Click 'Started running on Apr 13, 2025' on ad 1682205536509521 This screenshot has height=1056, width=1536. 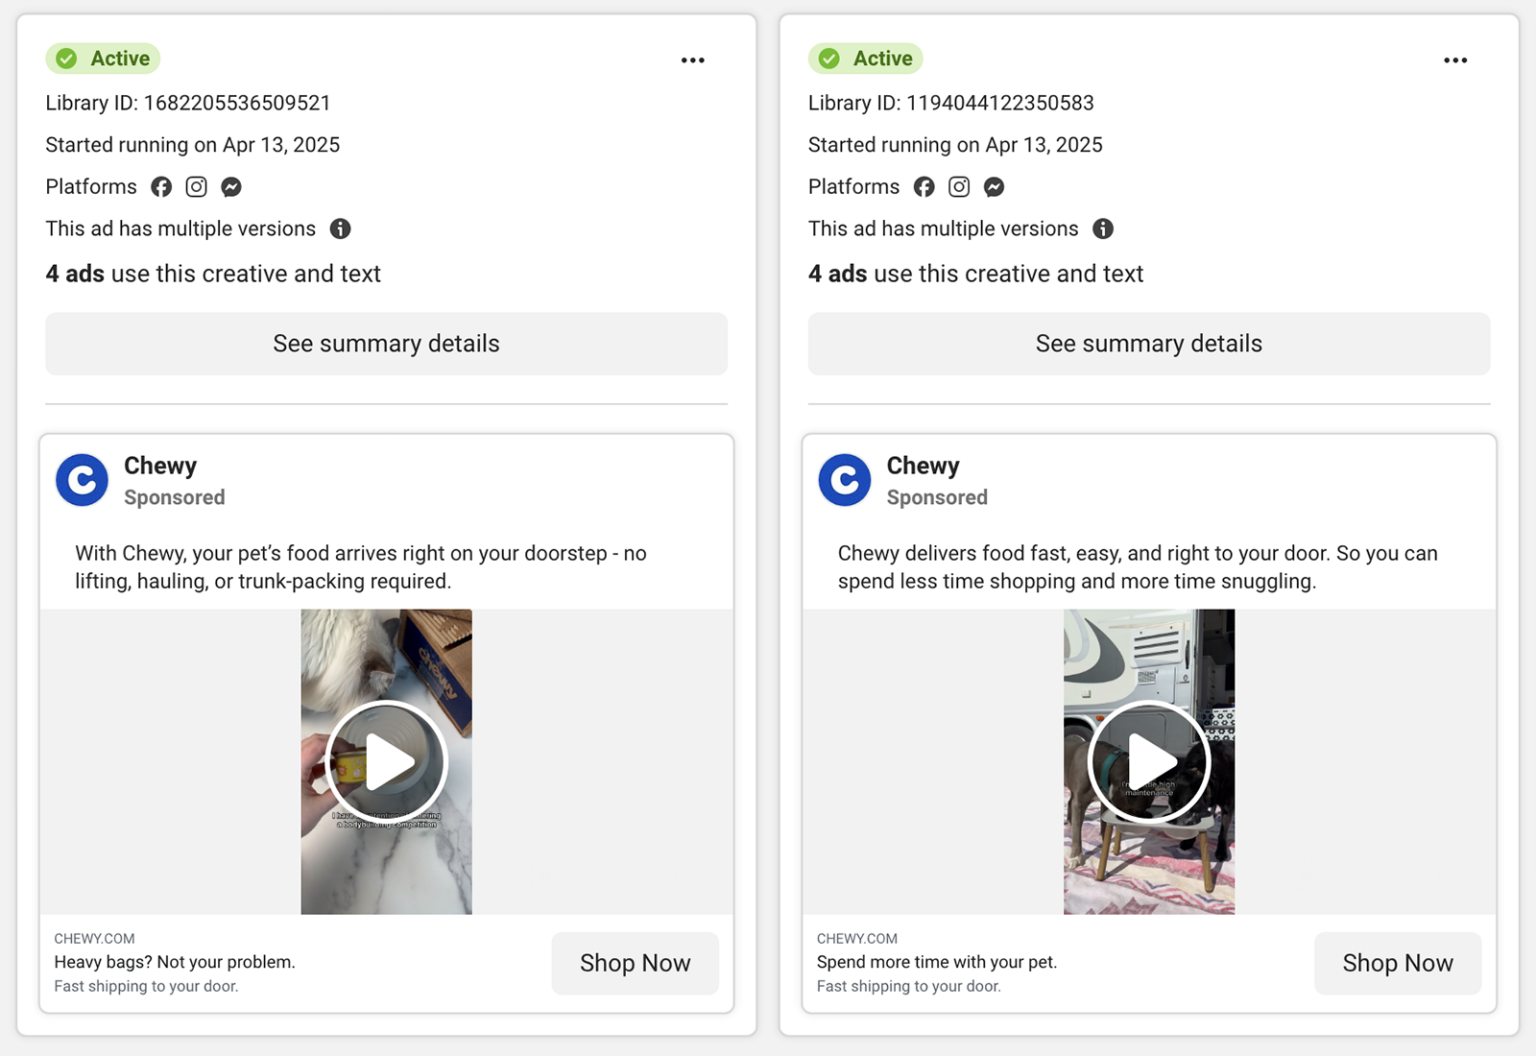193,145
